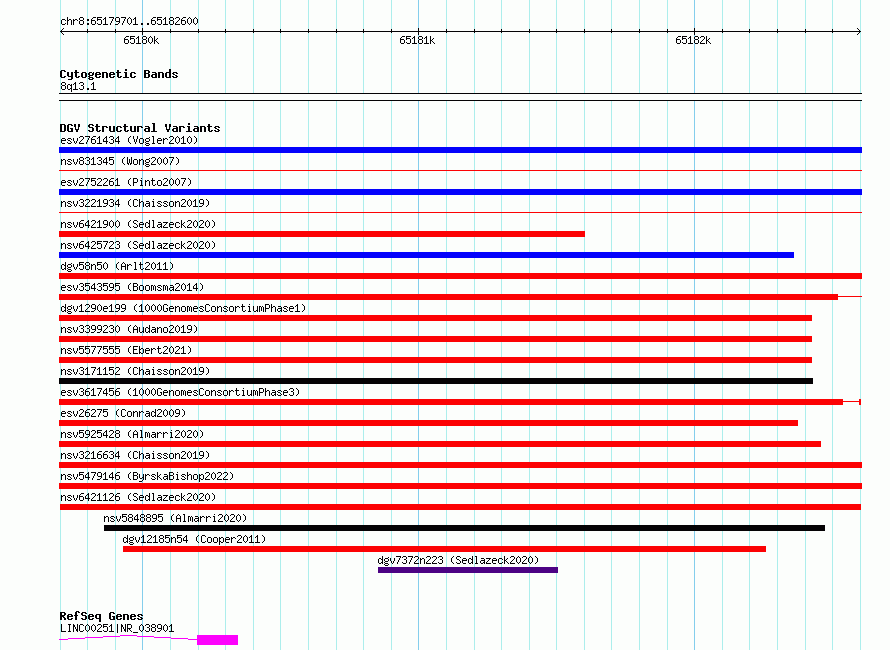
Task: Open dgv1290e199 (1000GenomesConsortiumPhase1) label
Action: point(183,308)
